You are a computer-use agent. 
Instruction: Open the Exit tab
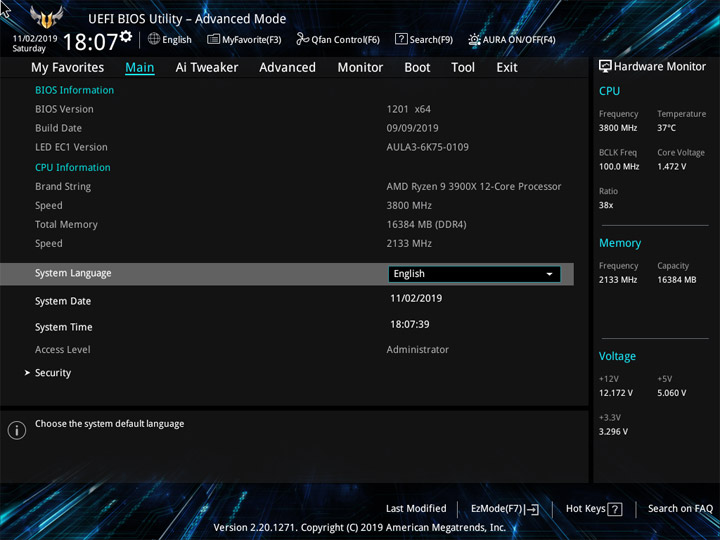pyautogui.click(x=507, y=68)
